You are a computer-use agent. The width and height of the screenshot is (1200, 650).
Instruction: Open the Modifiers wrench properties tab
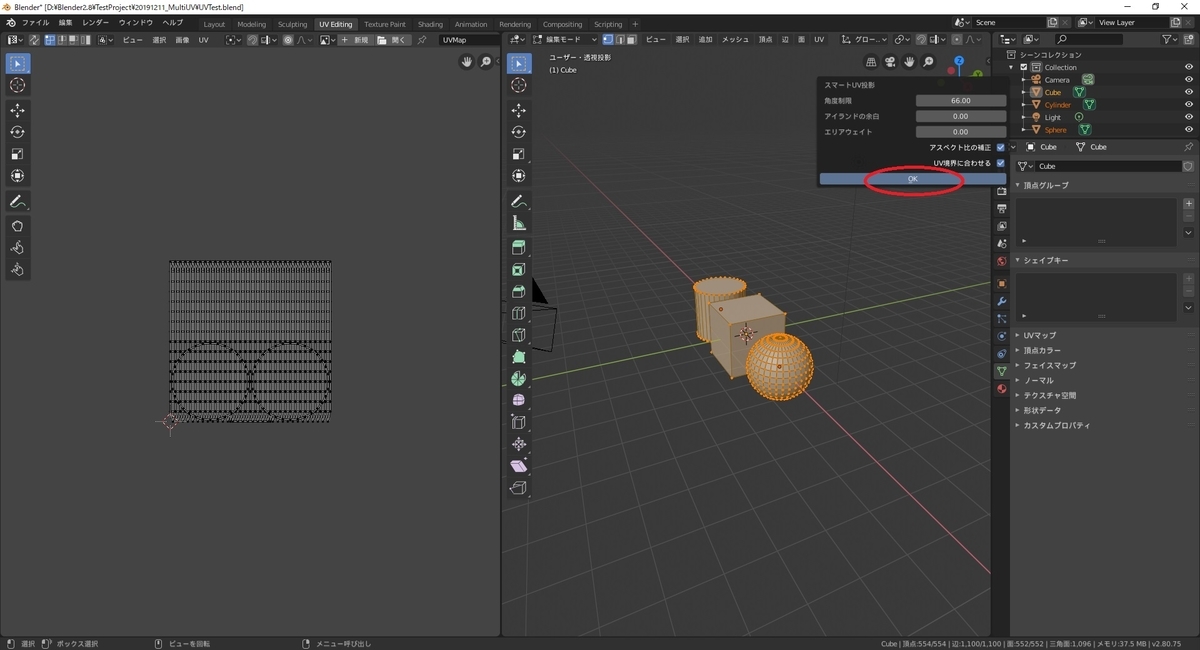coord(1001,301)
